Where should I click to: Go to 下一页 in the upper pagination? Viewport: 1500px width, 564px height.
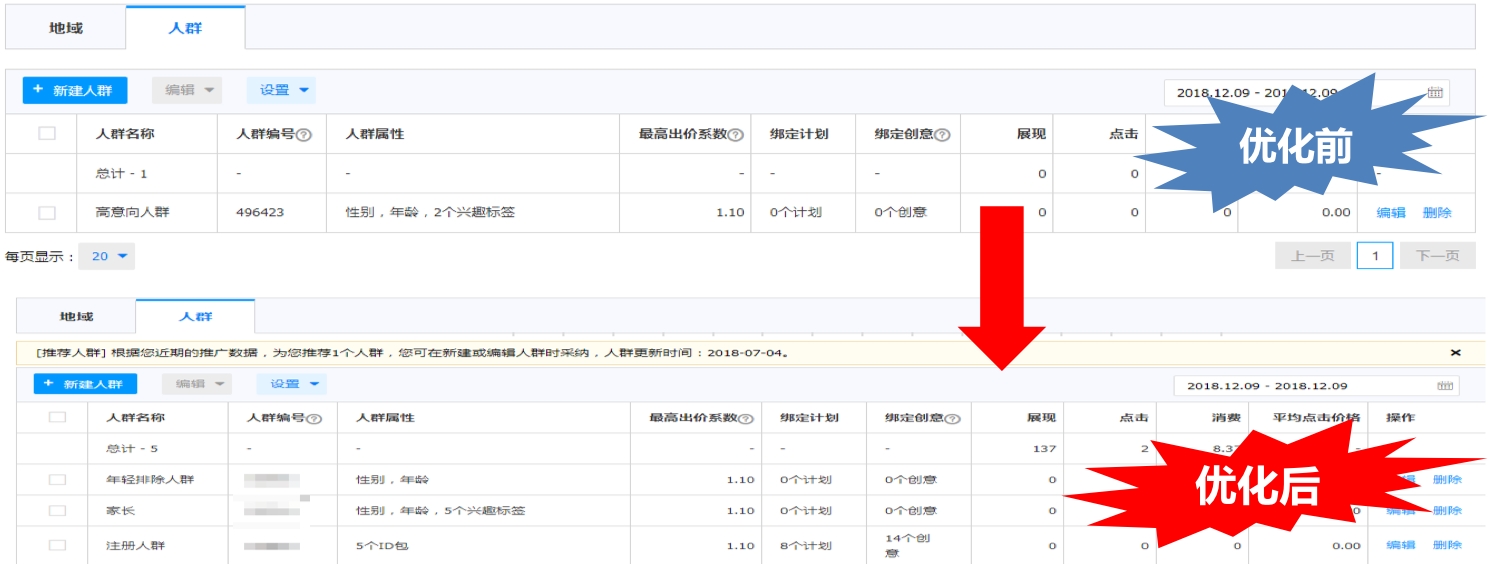(1437, 256)
